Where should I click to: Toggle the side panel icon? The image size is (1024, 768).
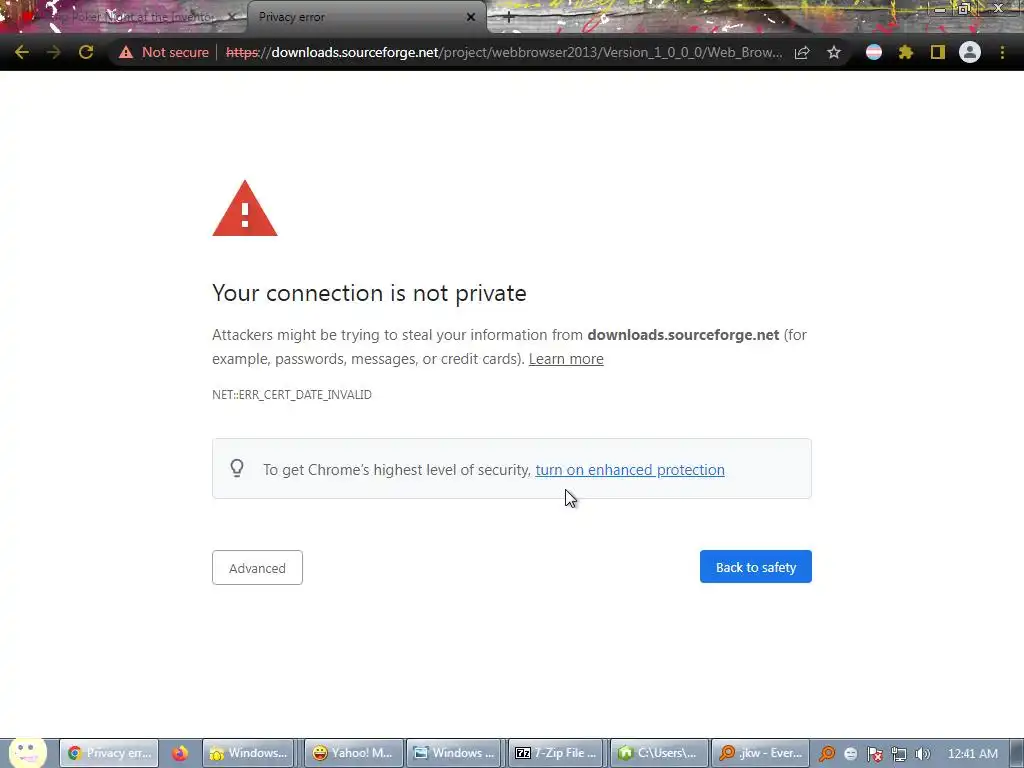coord(938,52)
